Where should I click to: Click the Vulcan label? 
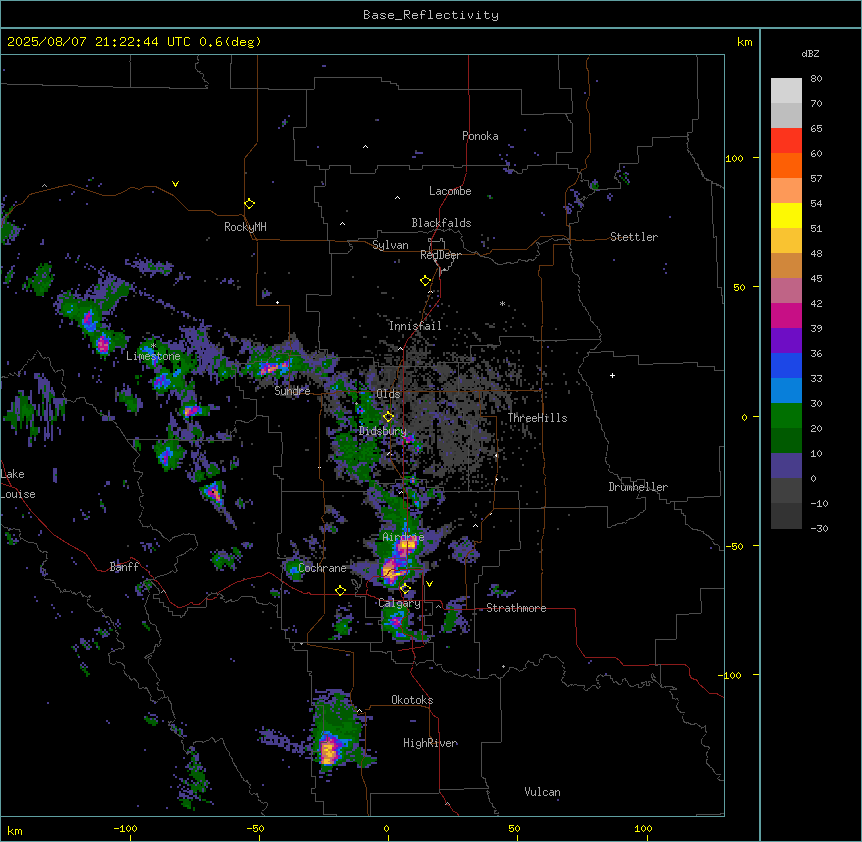click(x=543, y=792)
